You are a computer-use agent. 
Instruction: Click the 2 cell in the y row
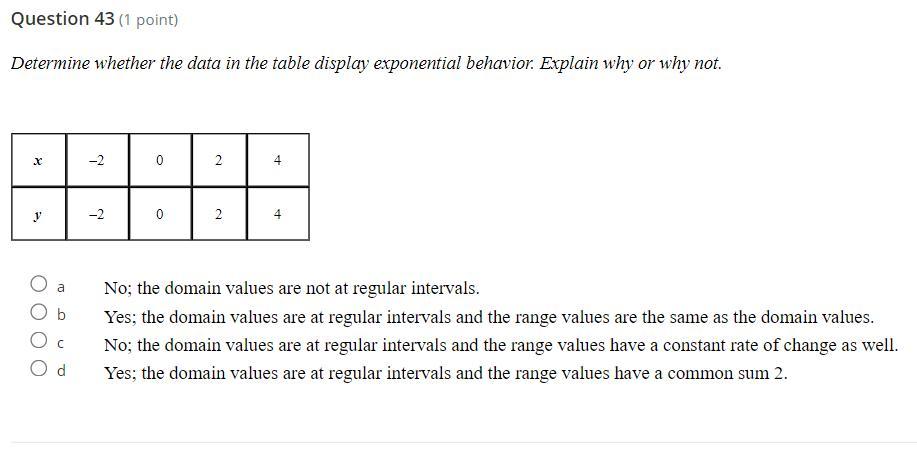[x=219, y=214]
